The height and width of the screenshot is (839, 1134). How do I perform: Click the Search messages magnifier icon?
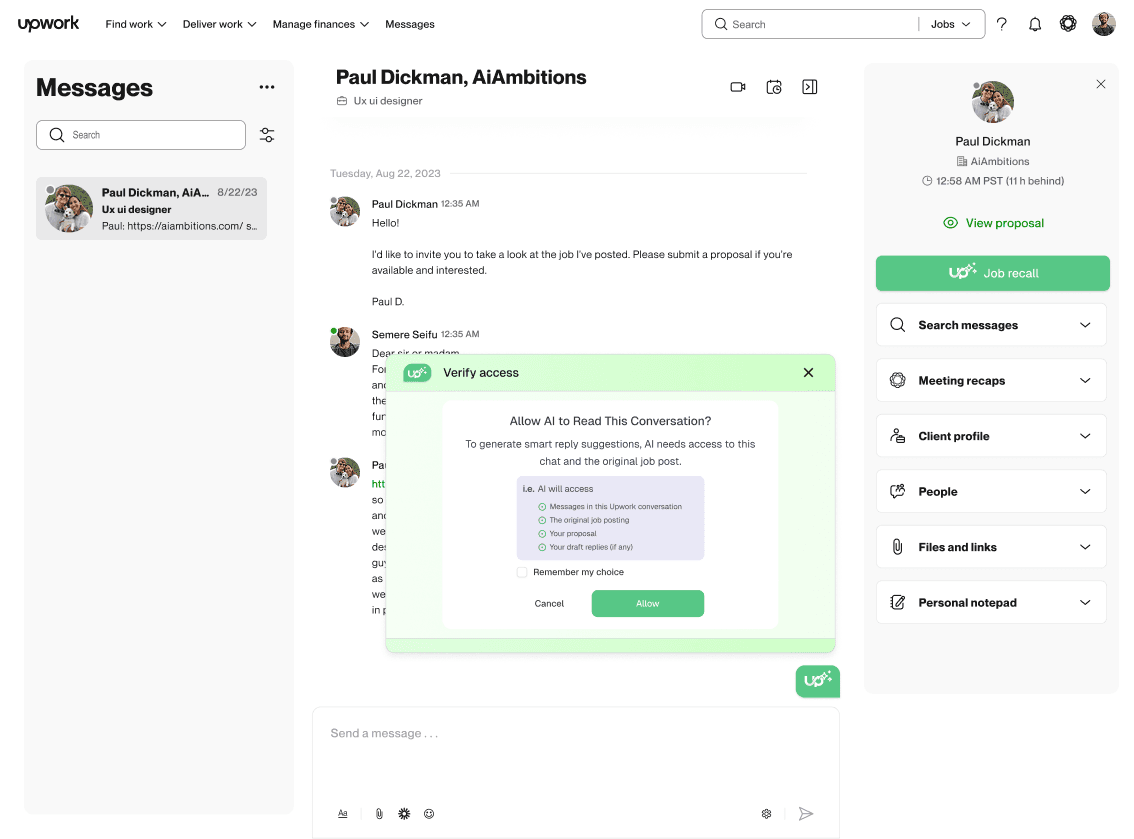click(x=898, y=325)
